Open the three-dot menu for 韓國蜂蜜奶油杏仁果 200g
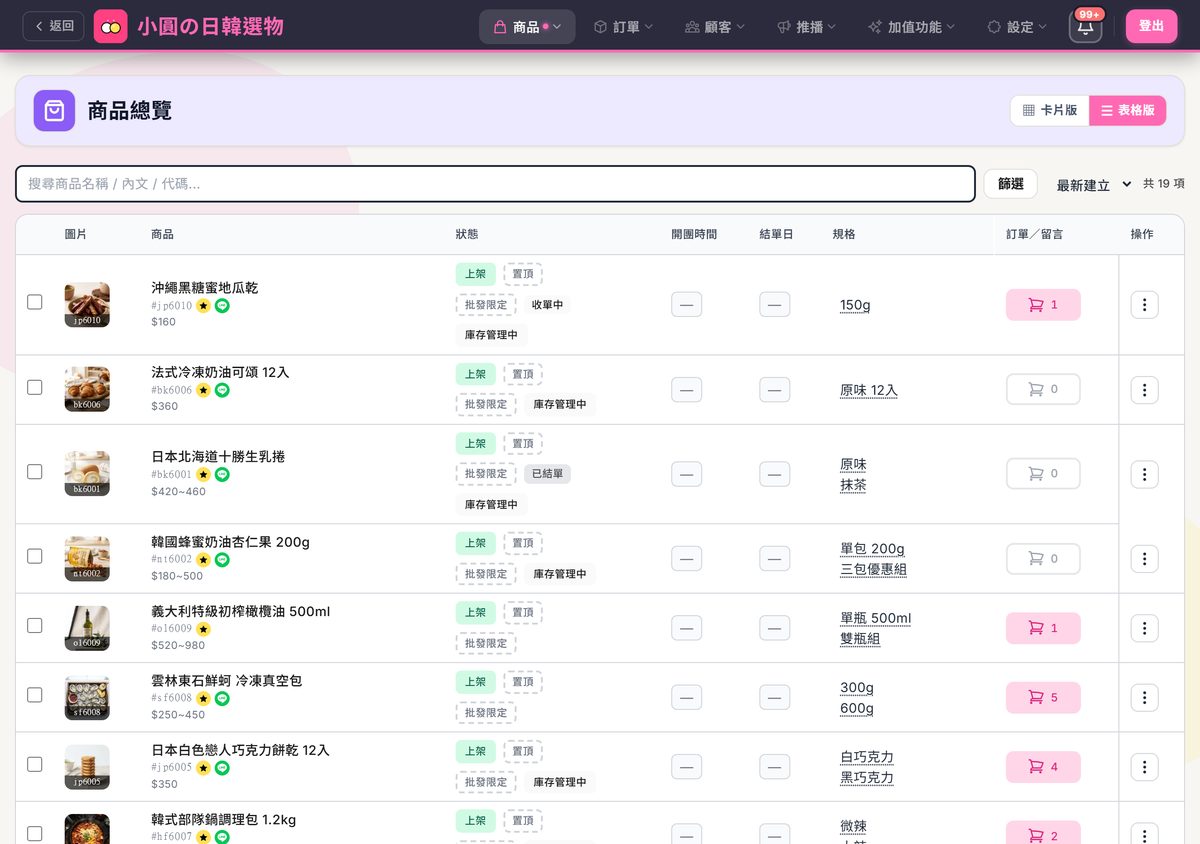 pos(1144,559)
